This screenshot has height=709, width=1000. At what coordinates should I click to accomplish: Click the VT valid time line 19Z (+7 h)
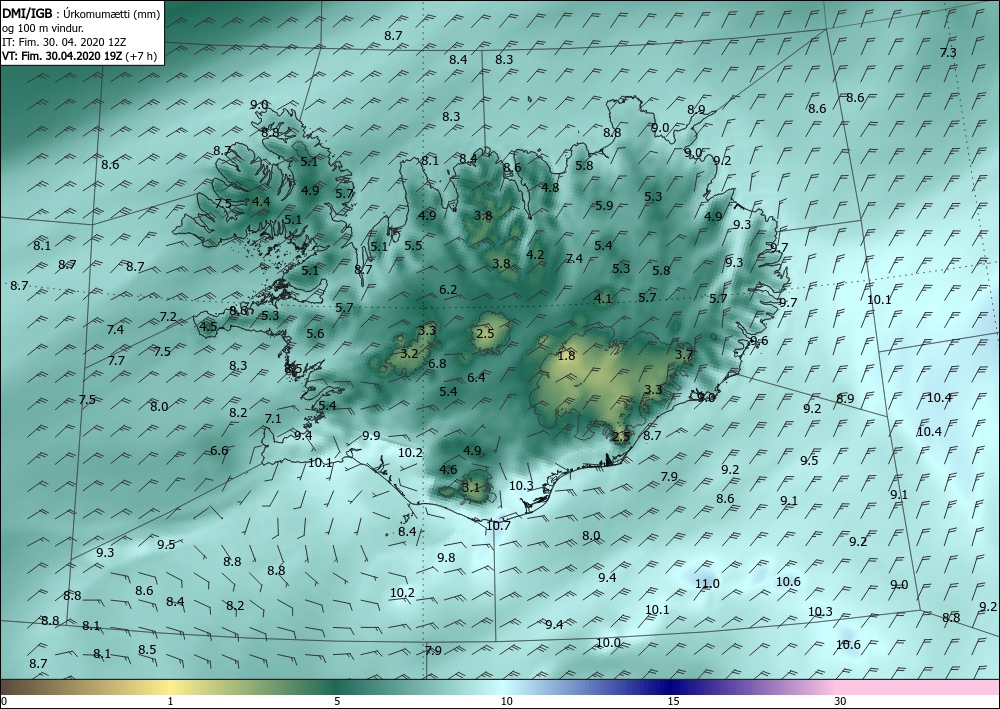click(x=80, y=55)
